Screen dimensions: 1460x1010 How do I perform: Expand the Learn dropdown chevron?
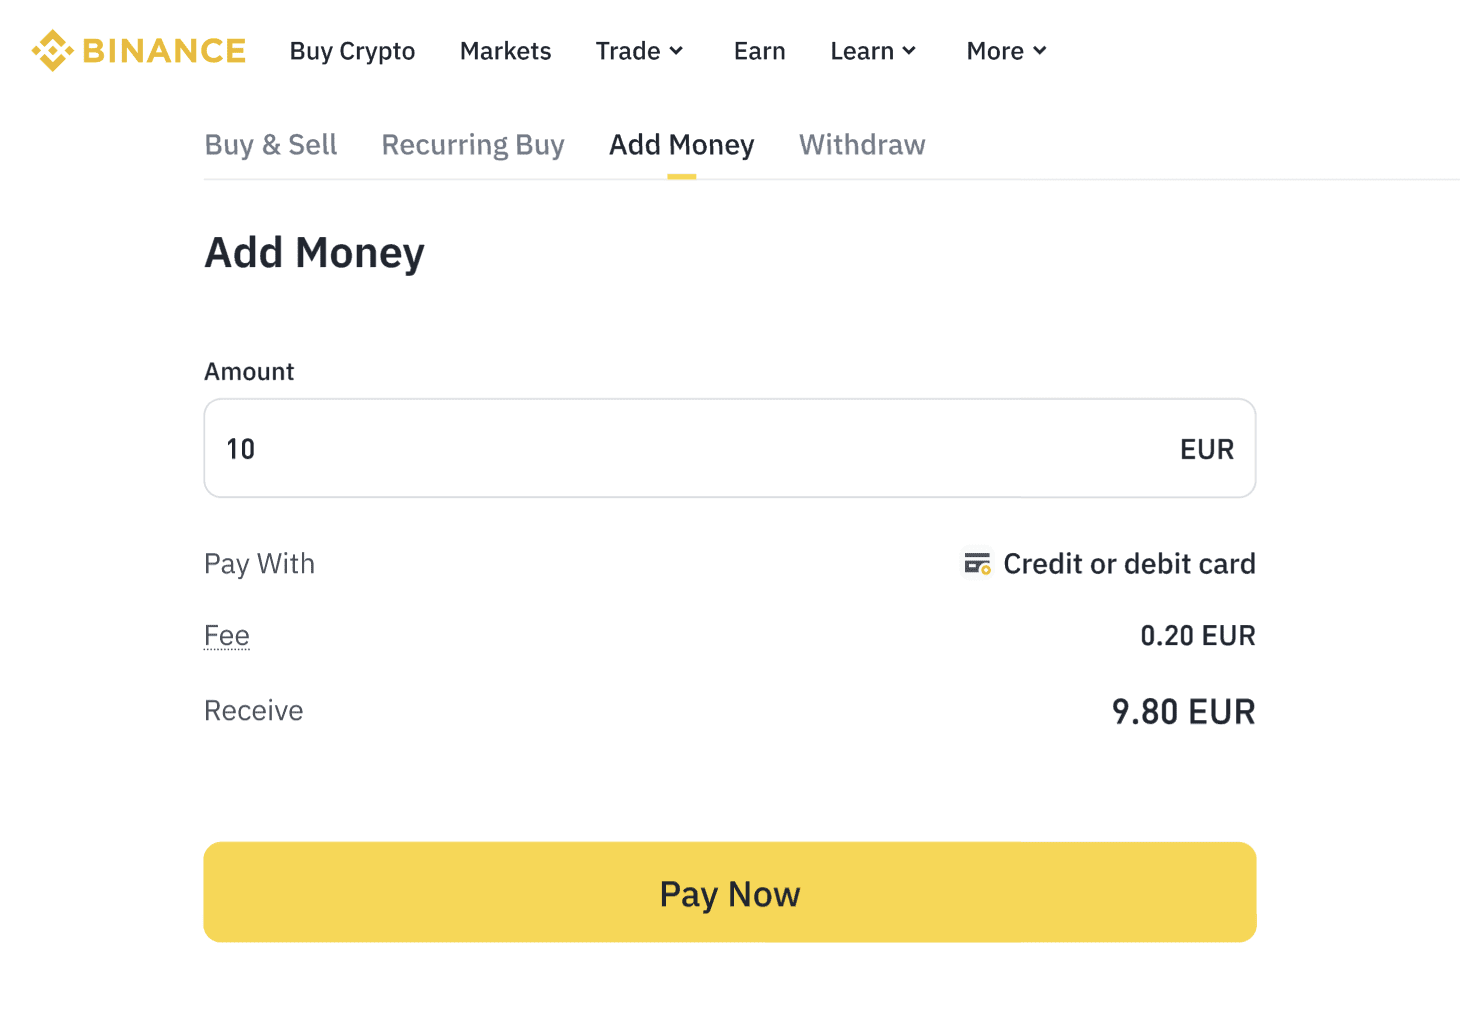909,51
